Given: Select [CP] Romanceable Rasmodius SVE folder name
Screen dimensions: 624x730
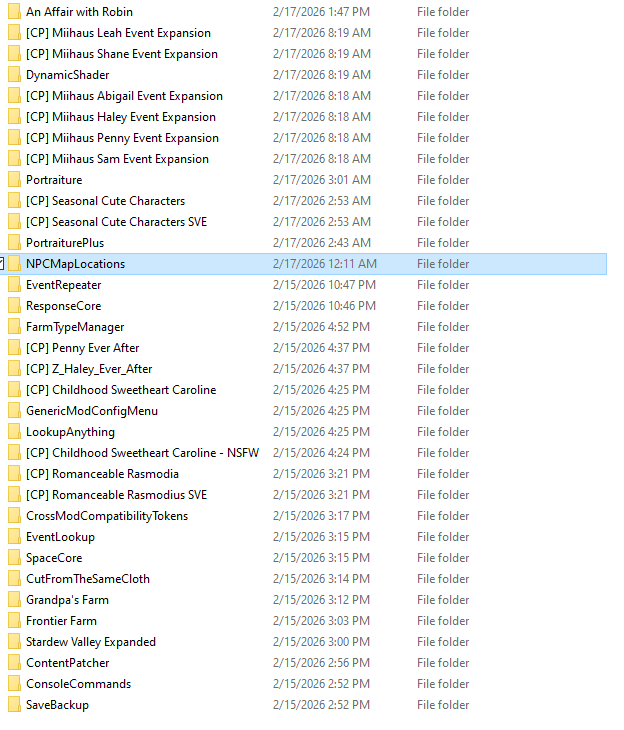Looking at the screenshot, I should 116,494.
